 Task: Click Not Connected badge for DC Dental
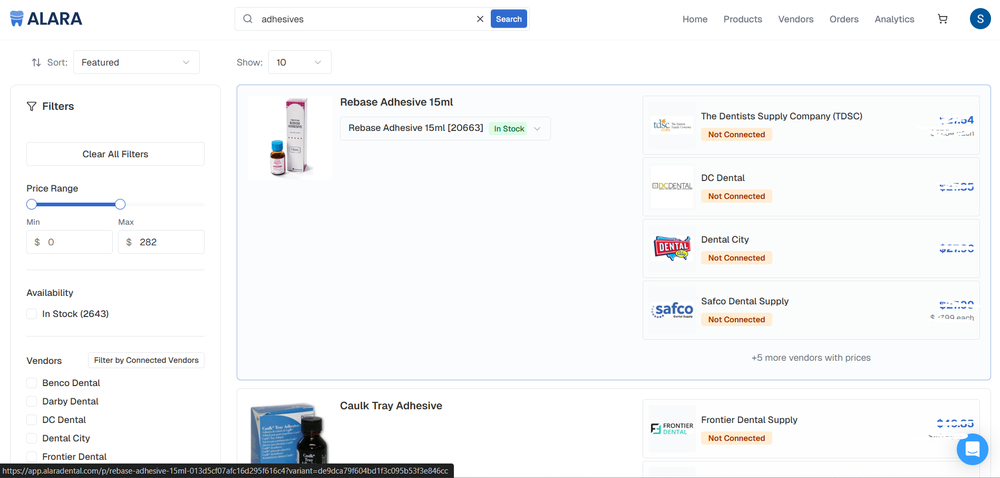pyautogui.click(x=736, y=196)
